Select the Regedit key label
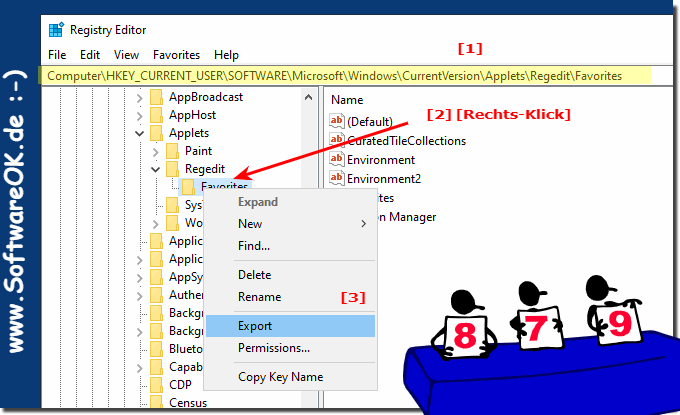Viewport: 680px width, 415px height. pos(205,169)
